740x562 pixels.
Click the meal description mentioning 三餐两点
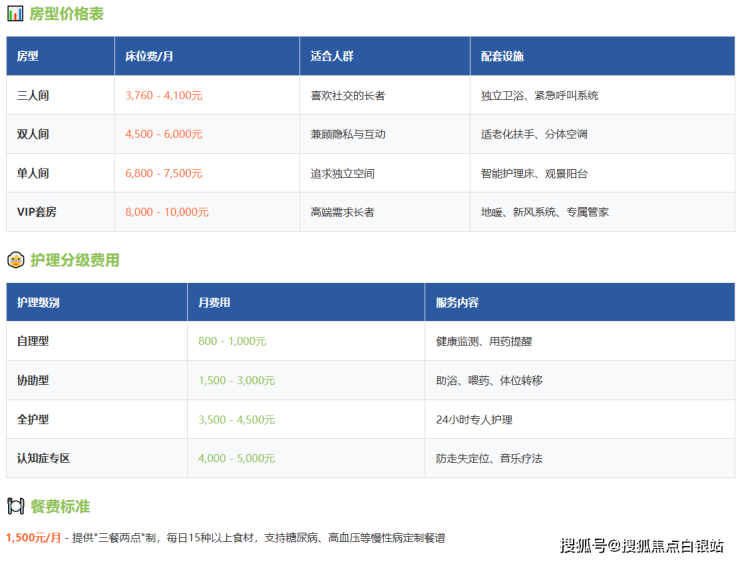[x=259, y=538]
